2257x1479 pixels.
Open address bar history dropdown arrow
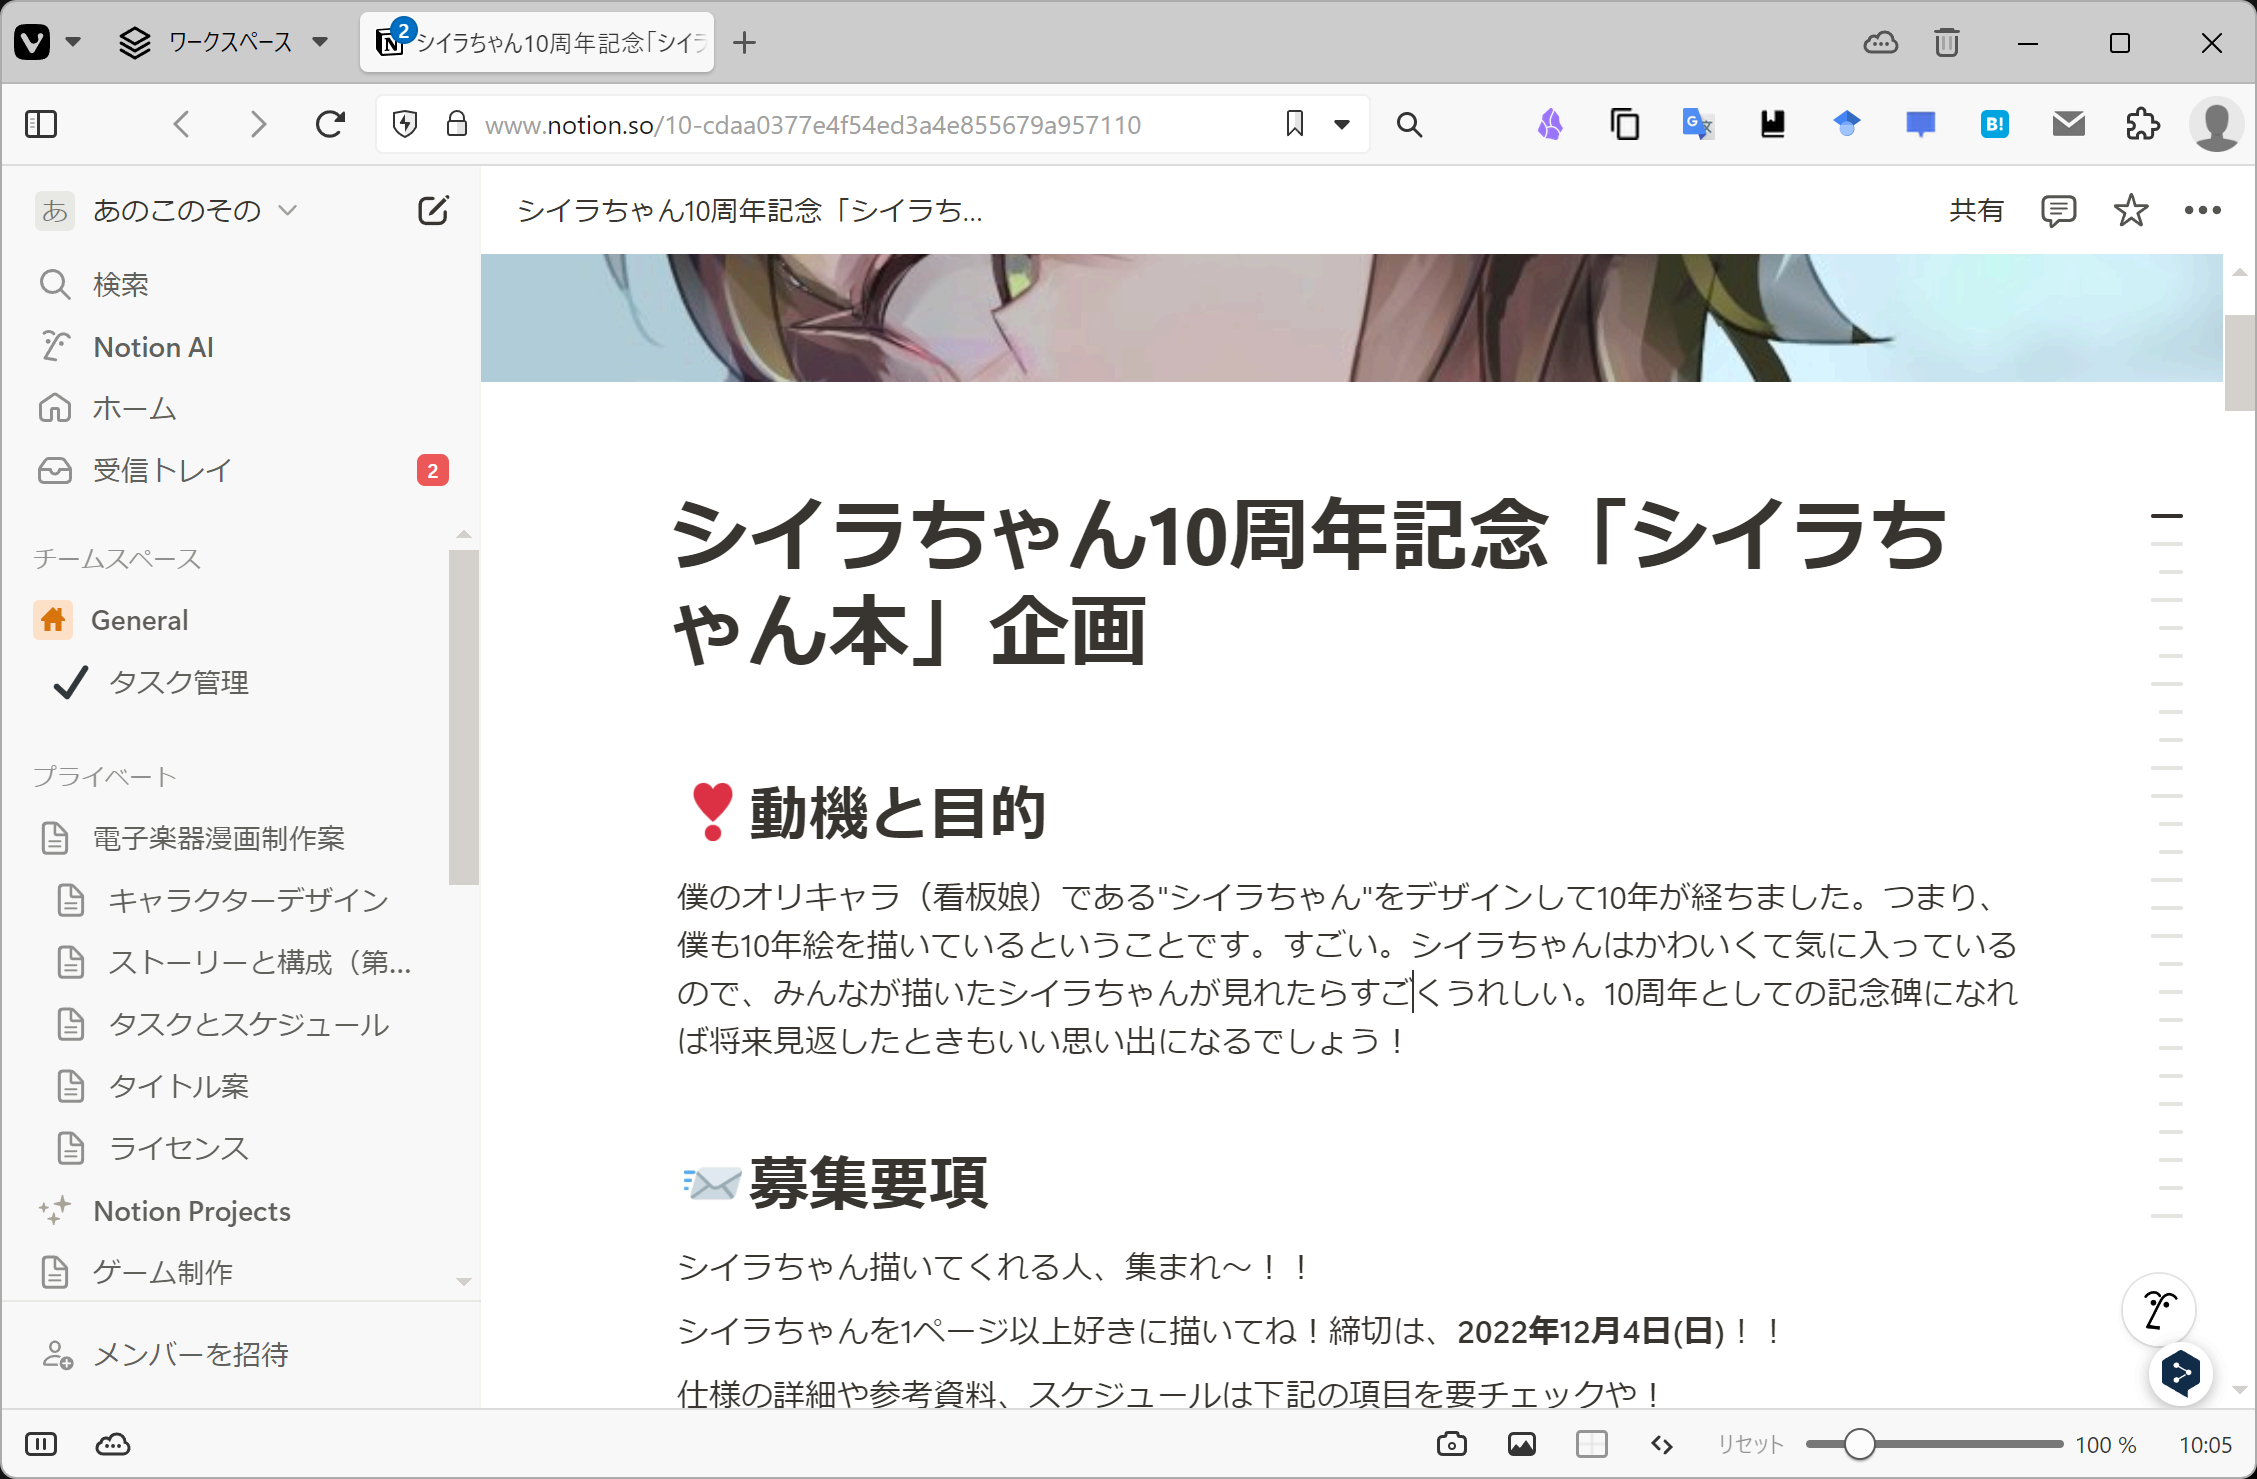pos(1342,124)
